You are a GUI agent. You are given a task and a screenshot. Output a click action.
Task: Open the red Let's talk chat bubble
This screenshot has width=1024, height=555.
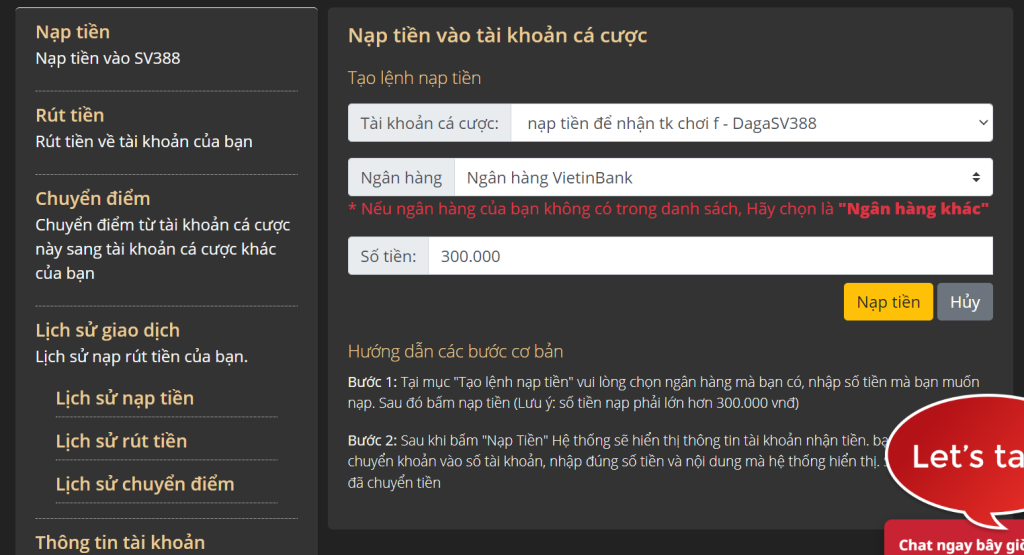[x=960, y=457]
